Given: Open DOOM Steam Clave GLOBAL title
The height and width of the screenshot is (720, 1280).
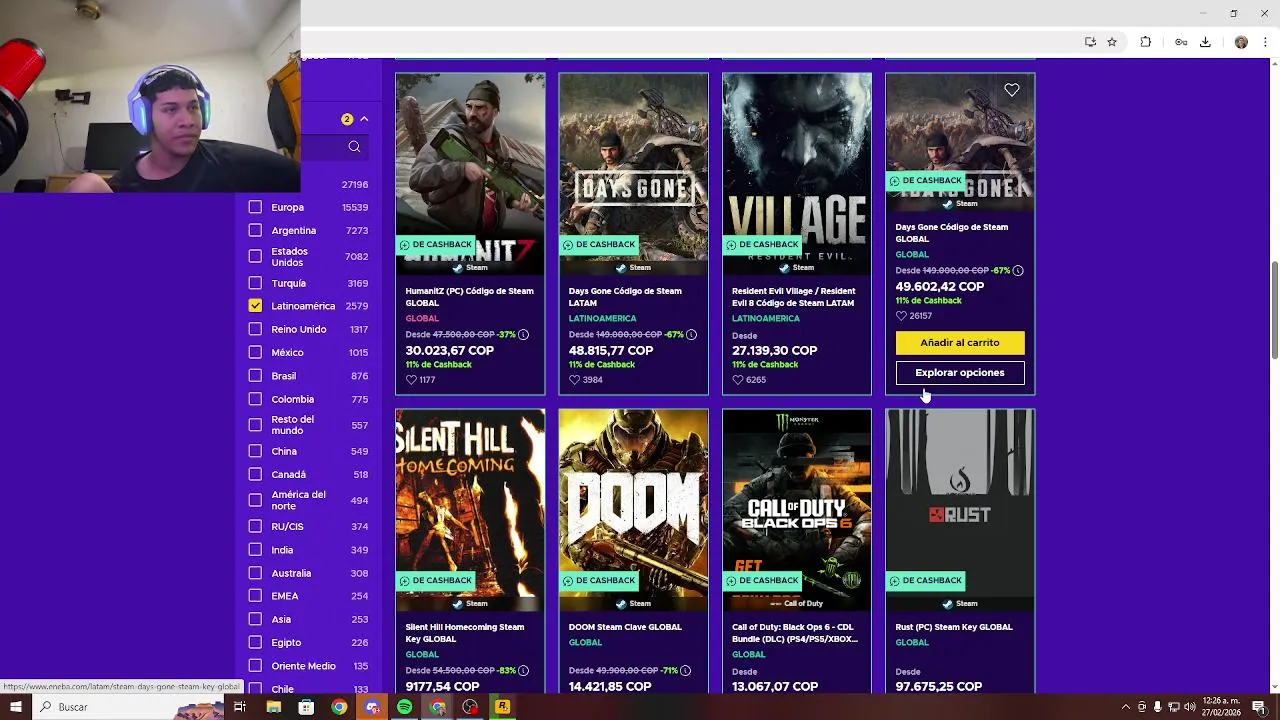Looking at the screenshot, I should tap(625, 627).
